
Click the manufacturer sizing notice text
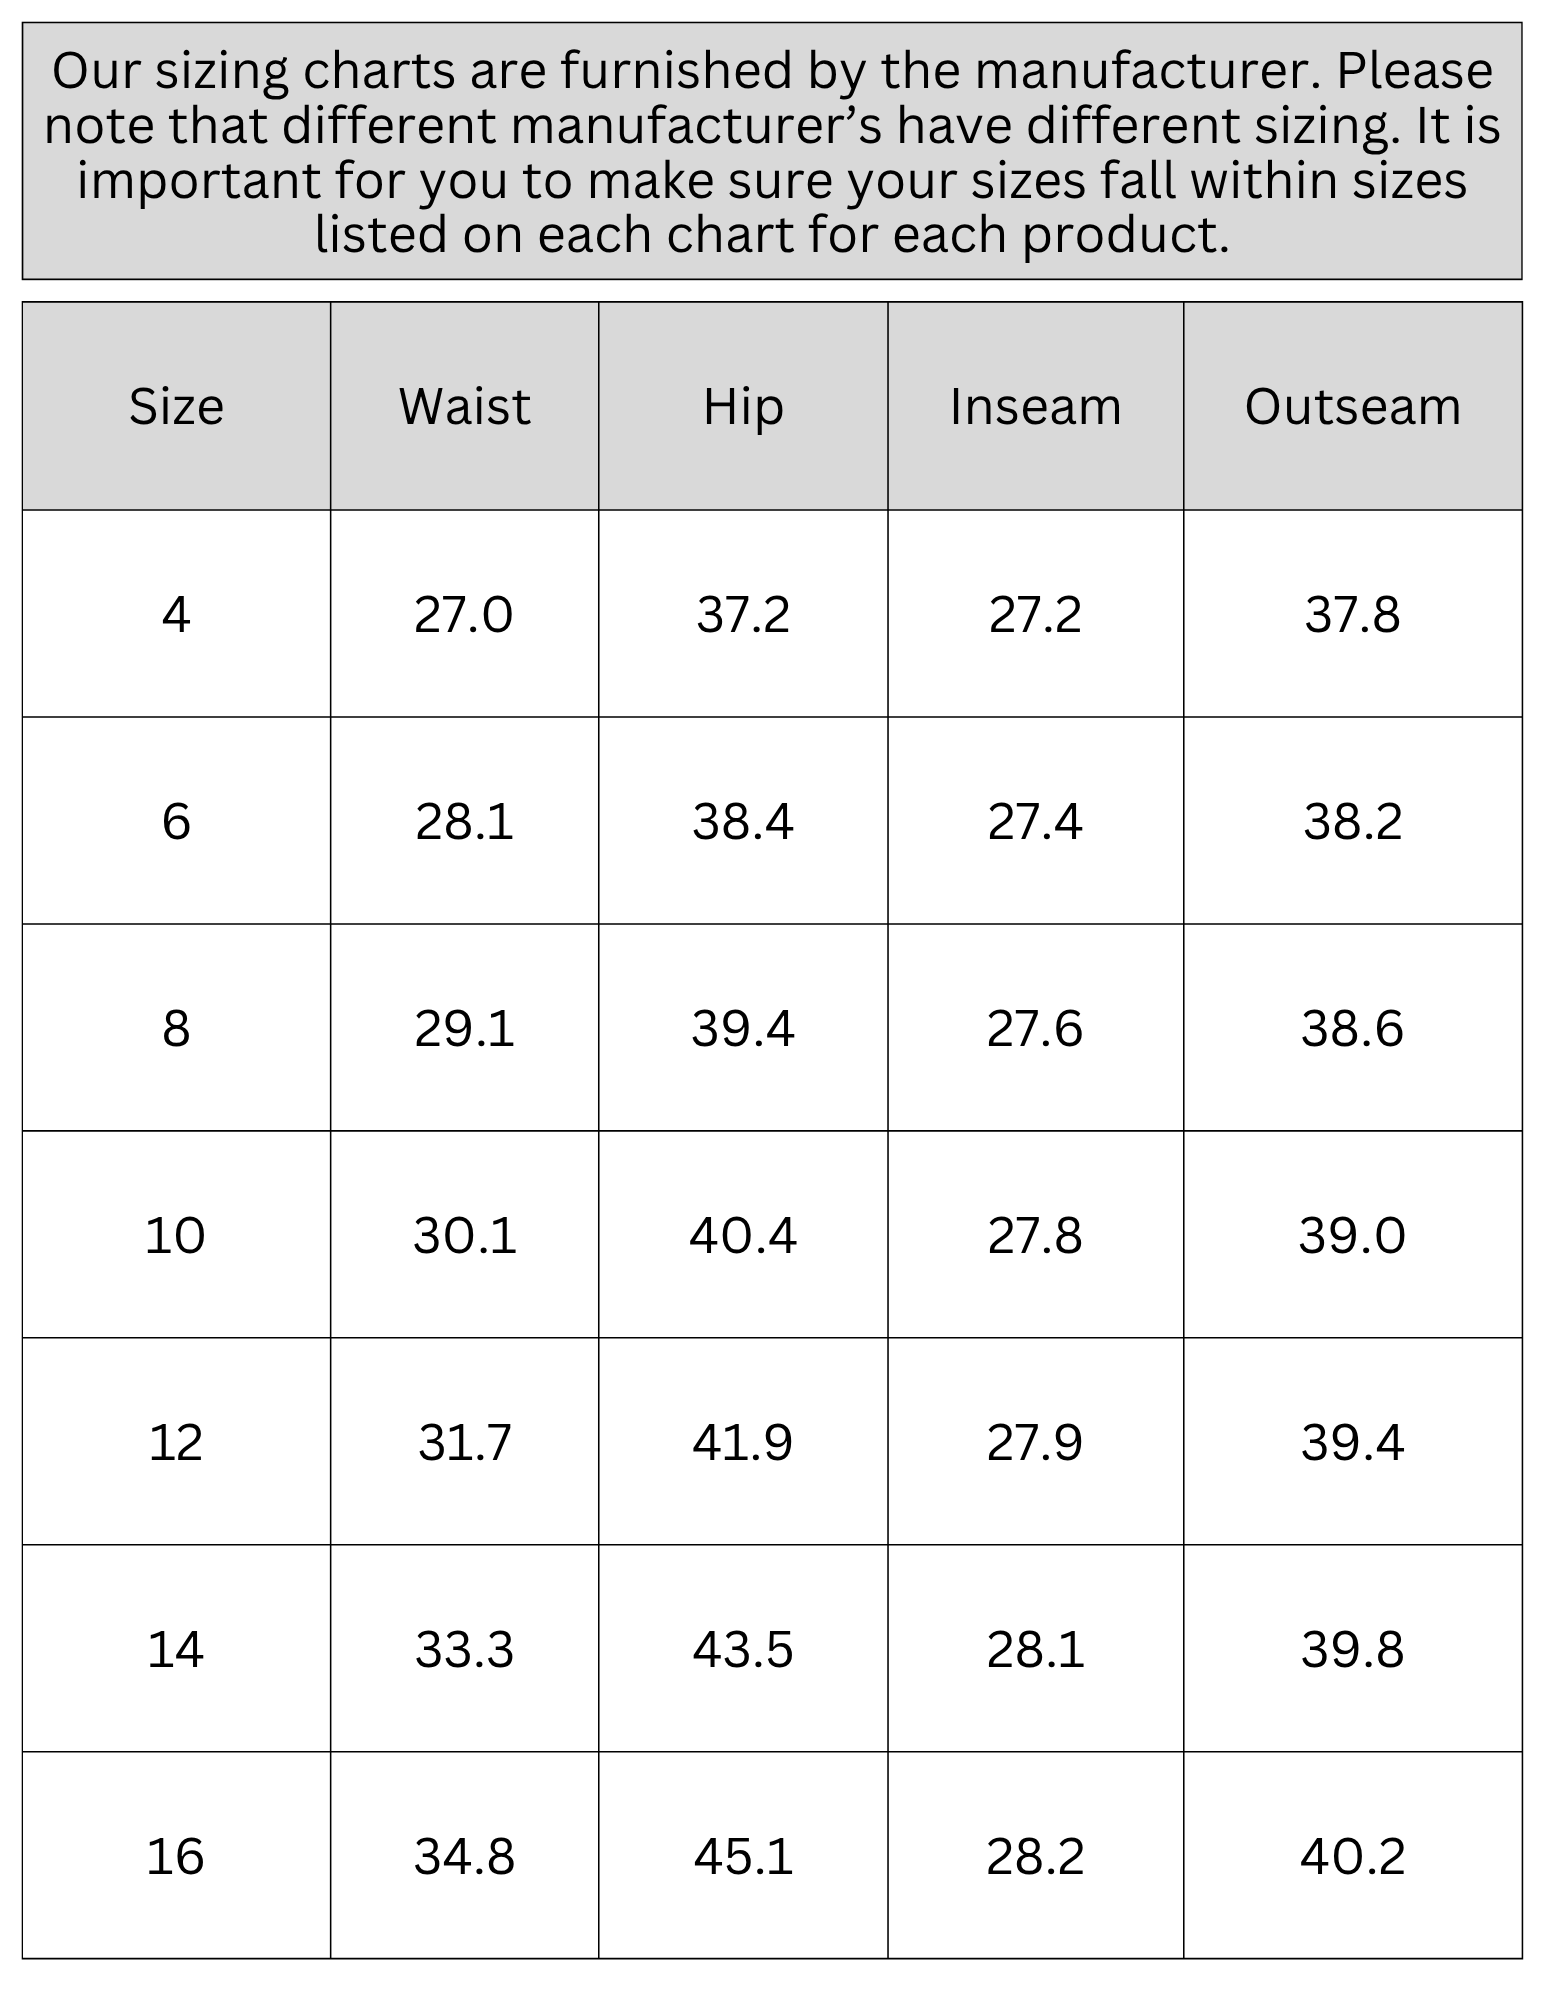pos(772,152)
